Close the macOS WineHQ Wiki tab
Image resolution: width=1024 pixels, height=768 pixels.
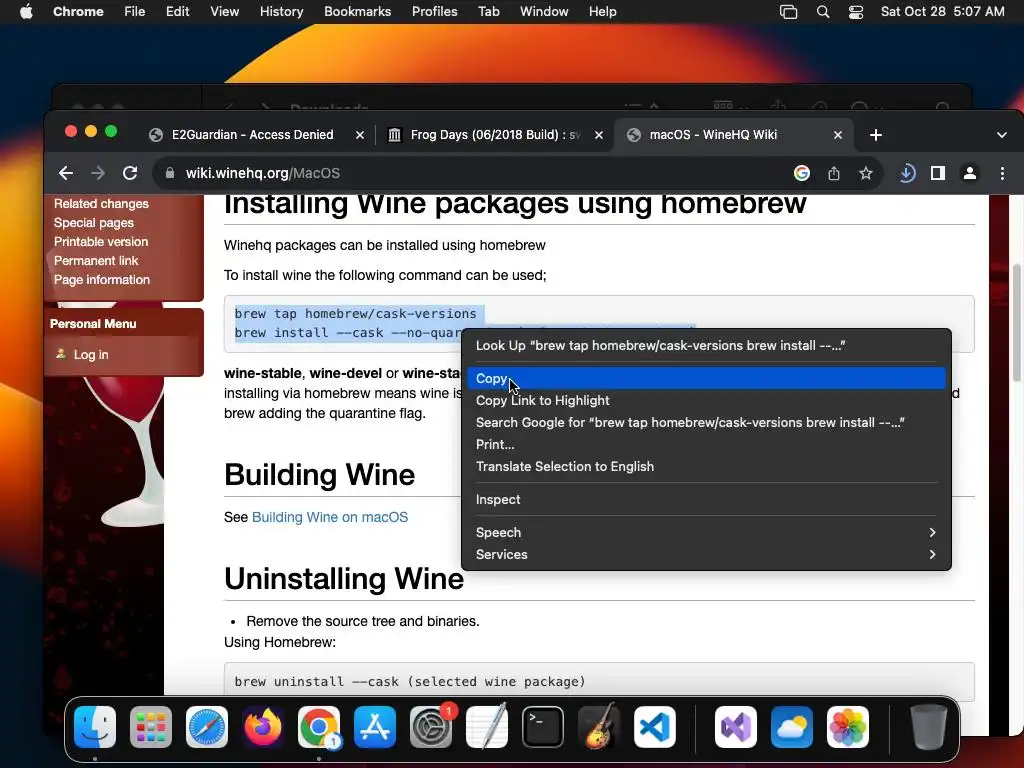tap(838, 135)
